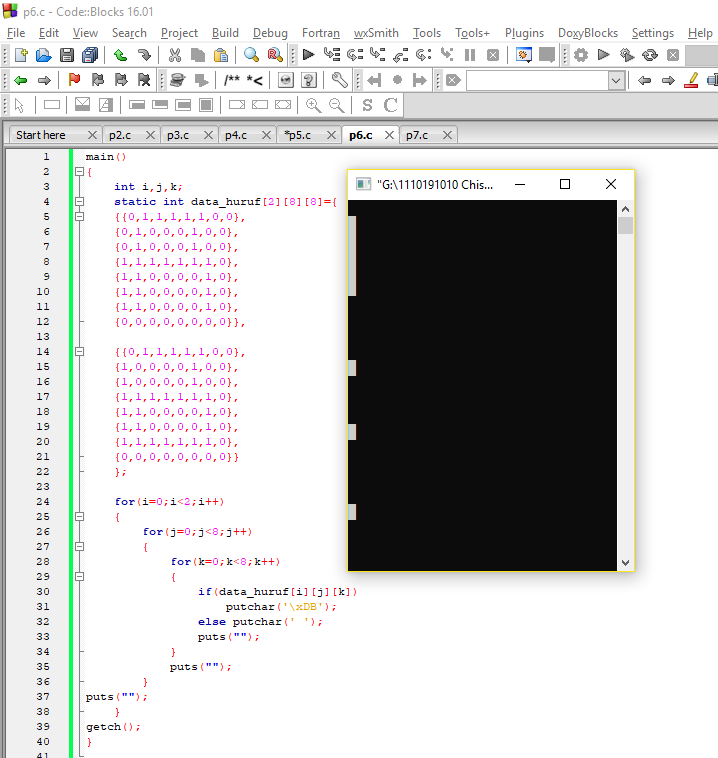This screenshot has height=758, width=718.
Task: Zoom in with magnifier plus icon
Action: [313, 105]
